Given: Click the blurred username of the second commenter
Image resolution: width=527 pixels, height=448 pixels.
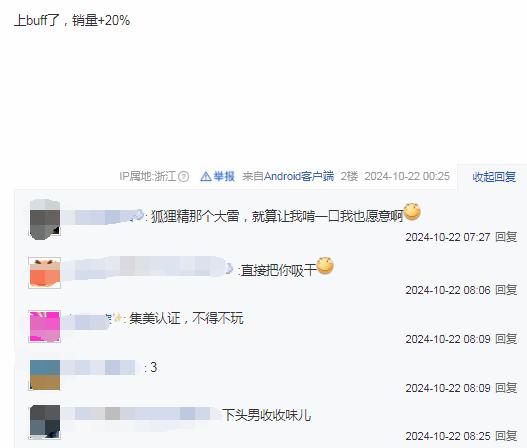Looking at the screenshot, I should pos(147,269).
